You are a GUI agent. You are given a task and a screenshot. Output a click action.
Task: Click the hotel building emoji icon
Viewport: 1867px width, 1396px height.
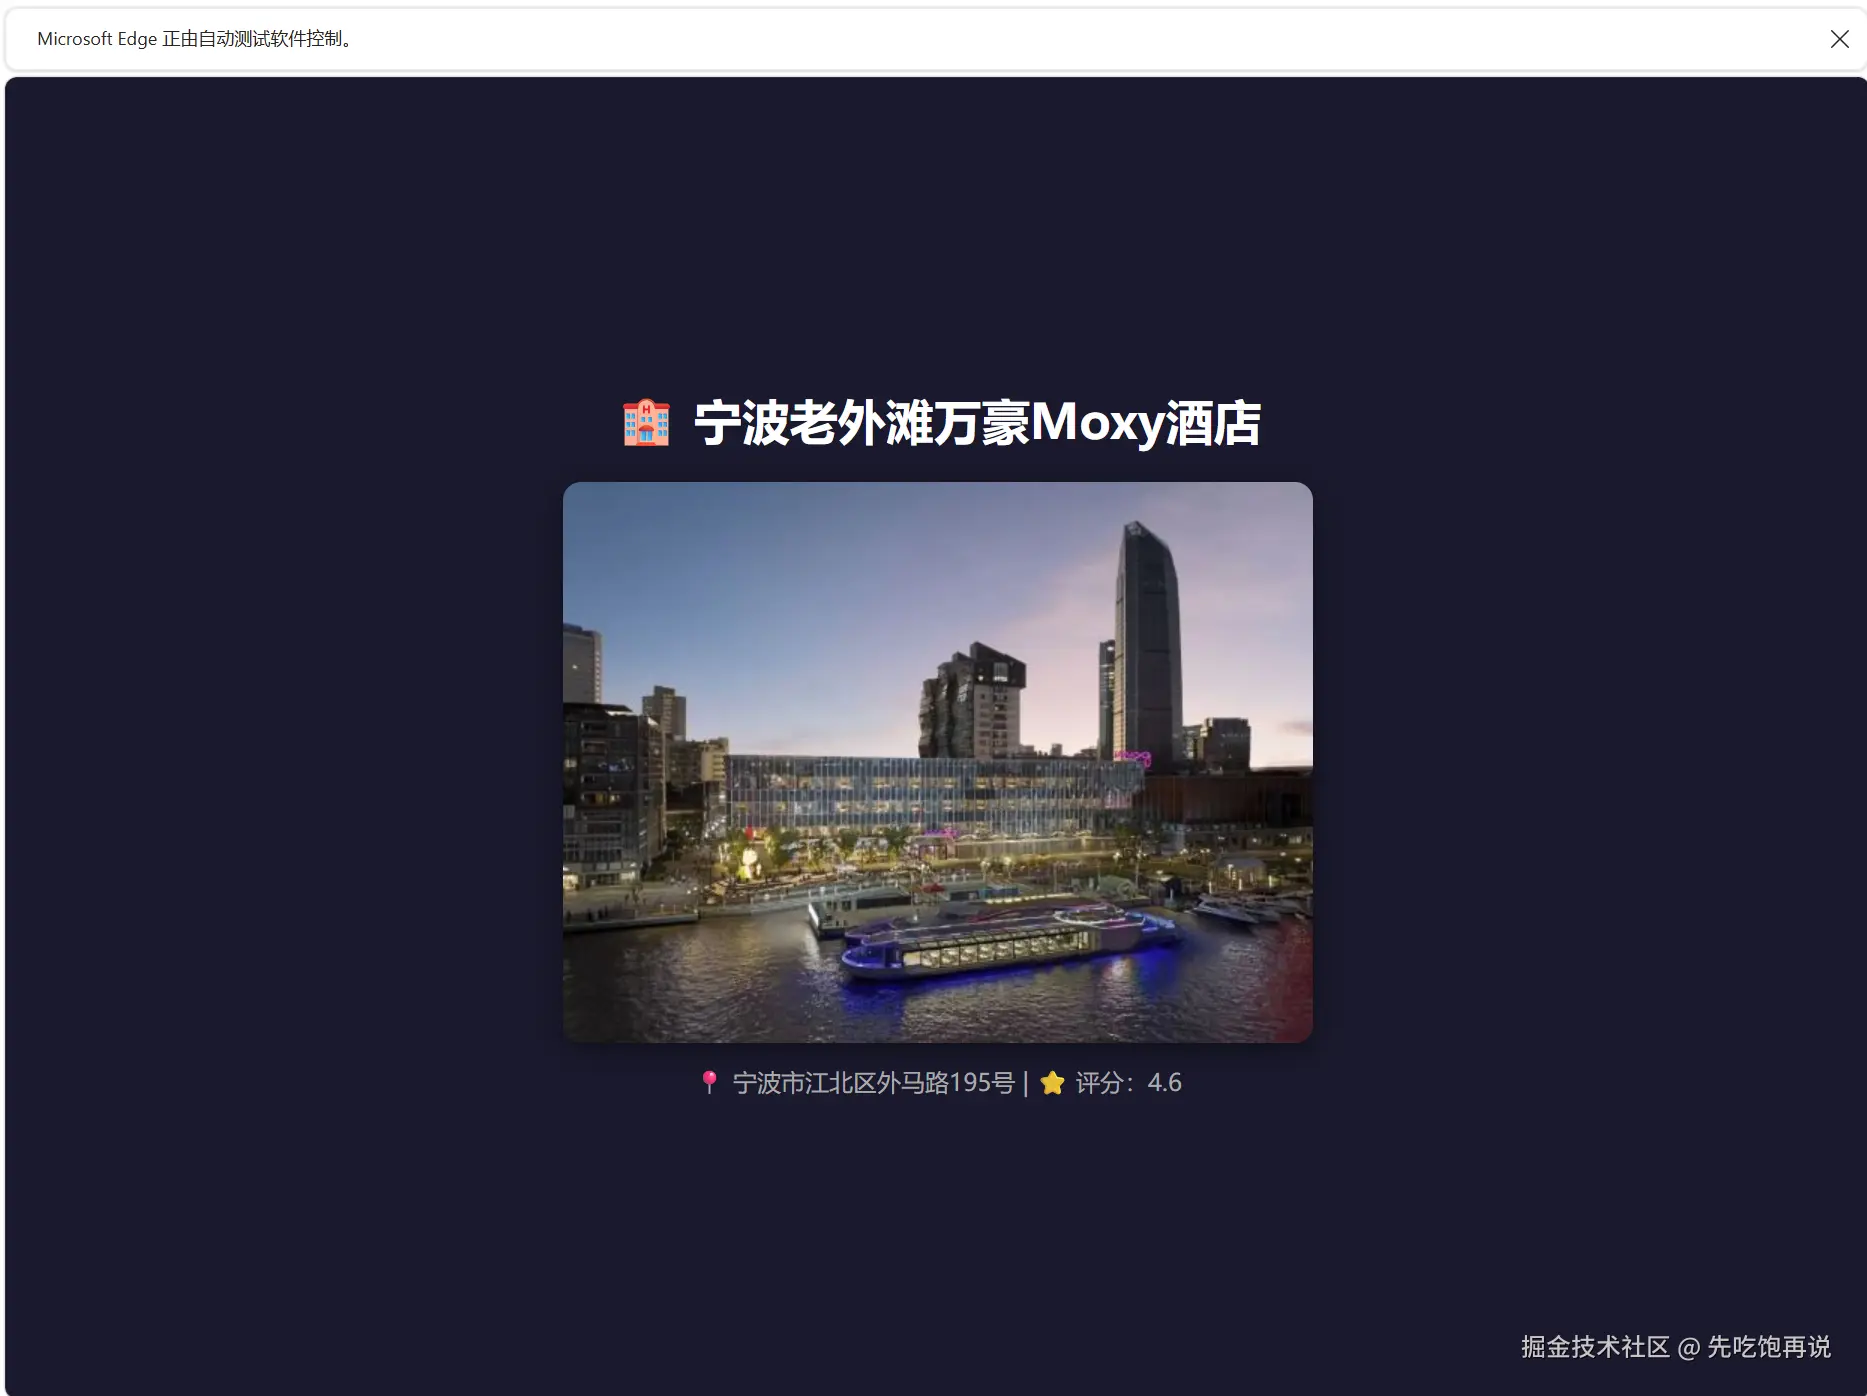(646, 423)
